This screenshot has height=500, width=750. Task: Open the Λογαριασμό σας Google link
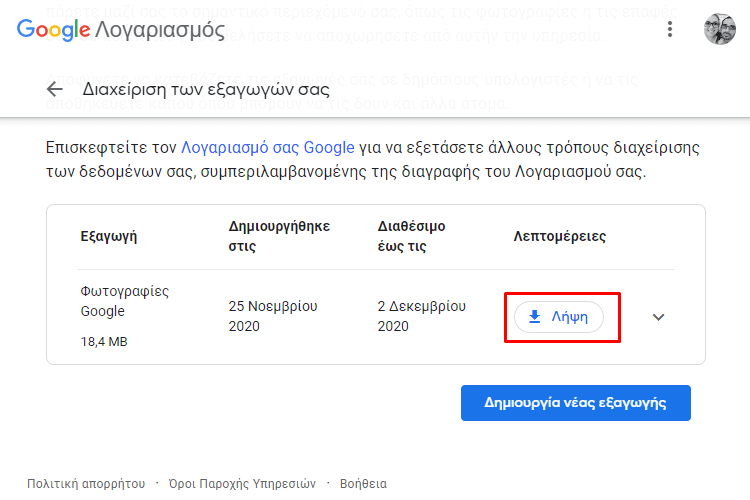[x=268, y=147]
